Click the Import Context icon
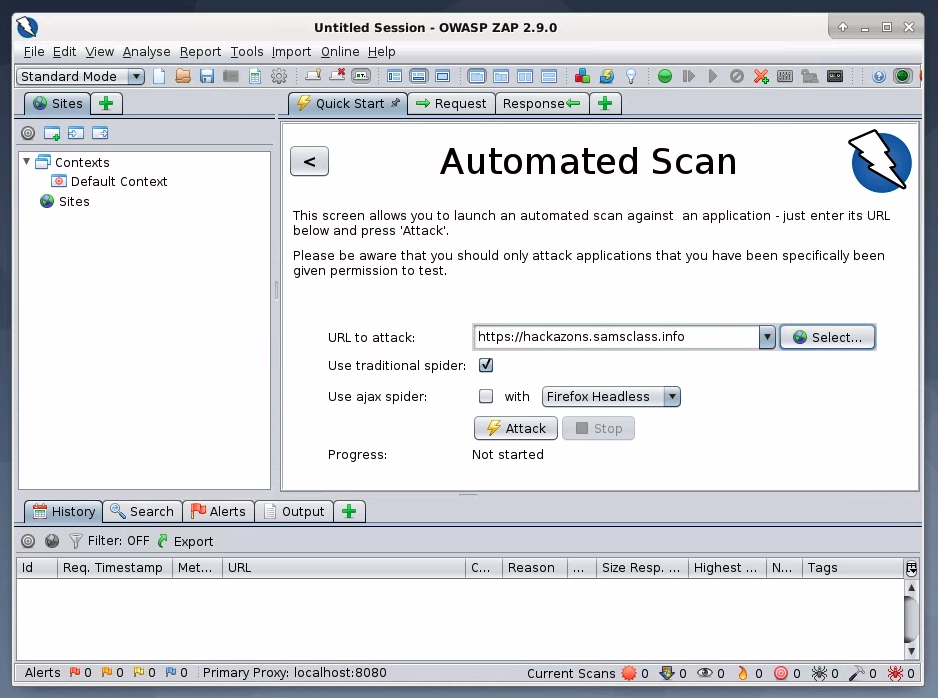 76,133
